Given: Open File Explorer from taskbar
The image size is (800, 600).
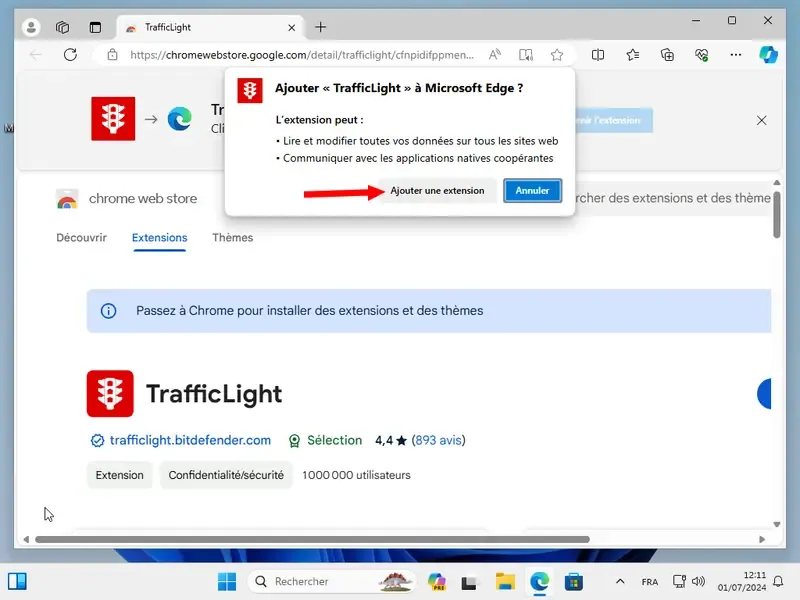Looking at the screenshot, I should 505,582.
